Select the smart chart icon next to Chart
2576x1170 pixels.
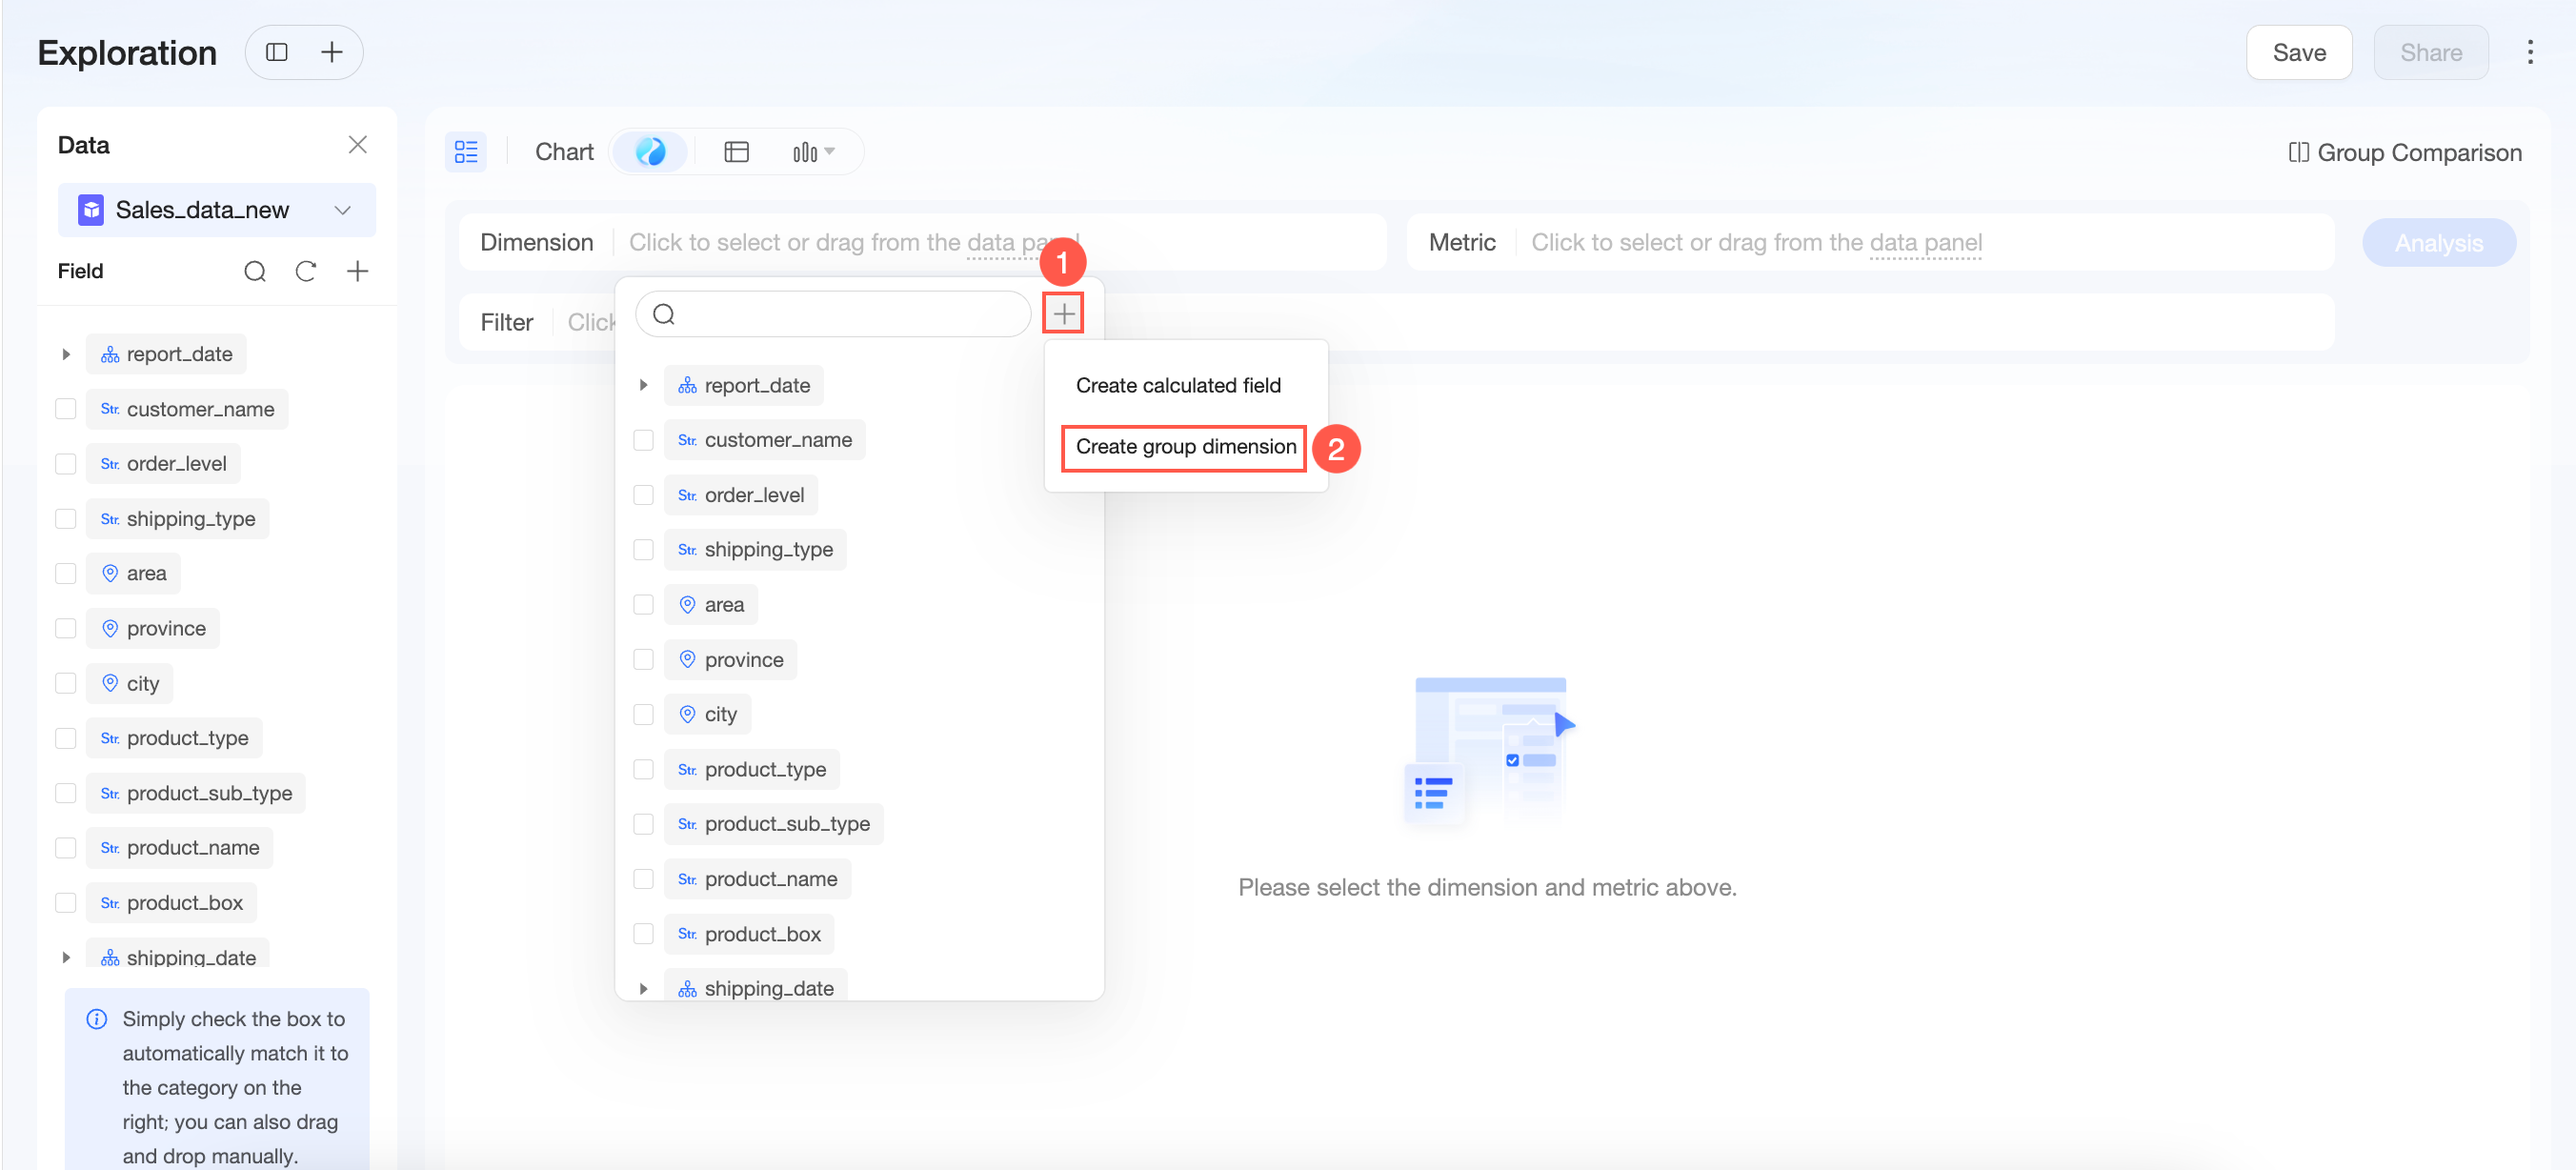click(650, 152)
